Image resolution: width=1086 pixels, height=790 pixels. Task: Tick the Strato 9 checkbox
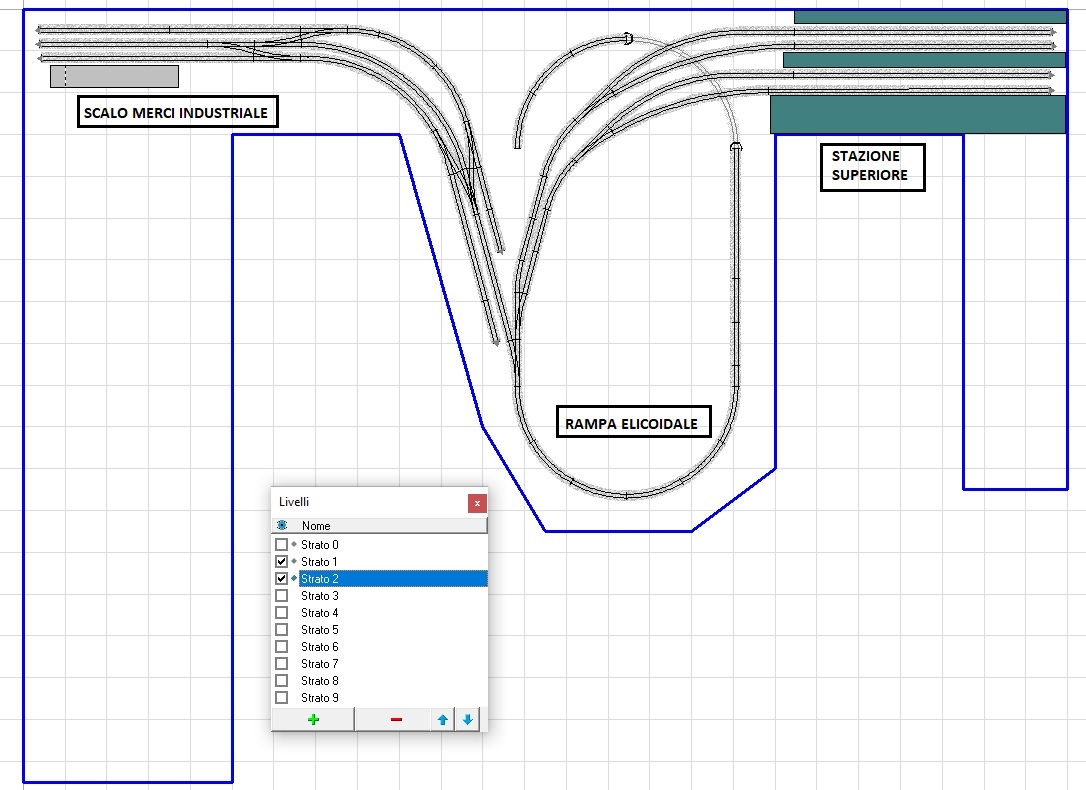pyautogui.click(x=281, y=698)
